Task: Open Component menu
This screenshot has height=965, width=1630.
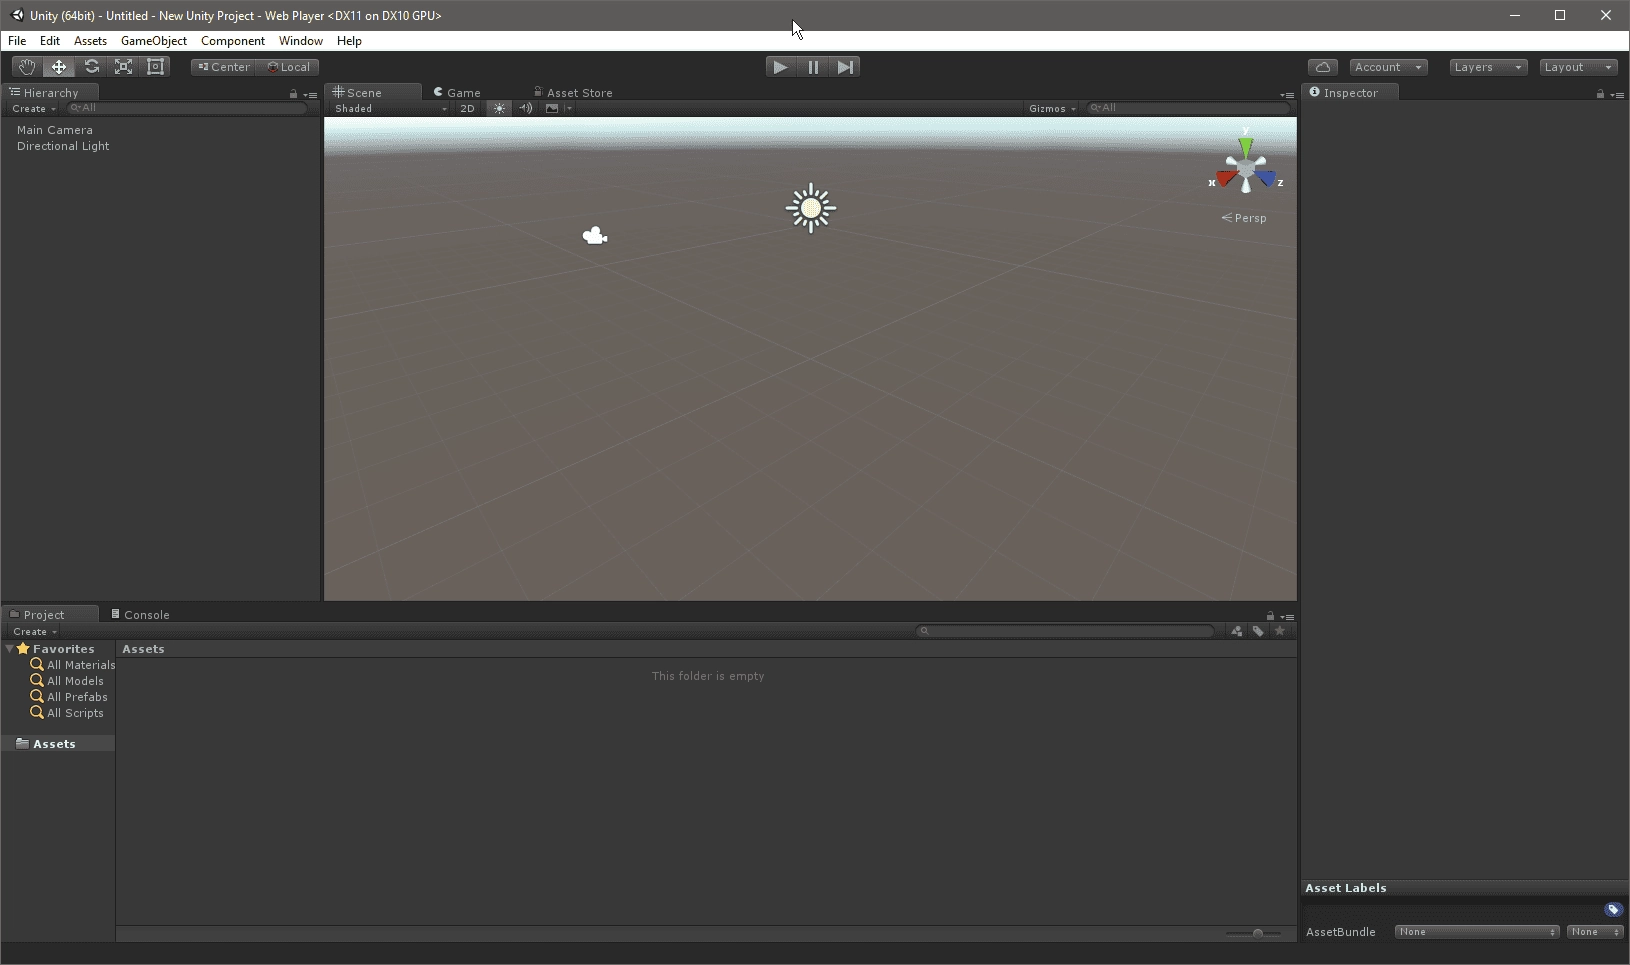Action: pos(233,41)
